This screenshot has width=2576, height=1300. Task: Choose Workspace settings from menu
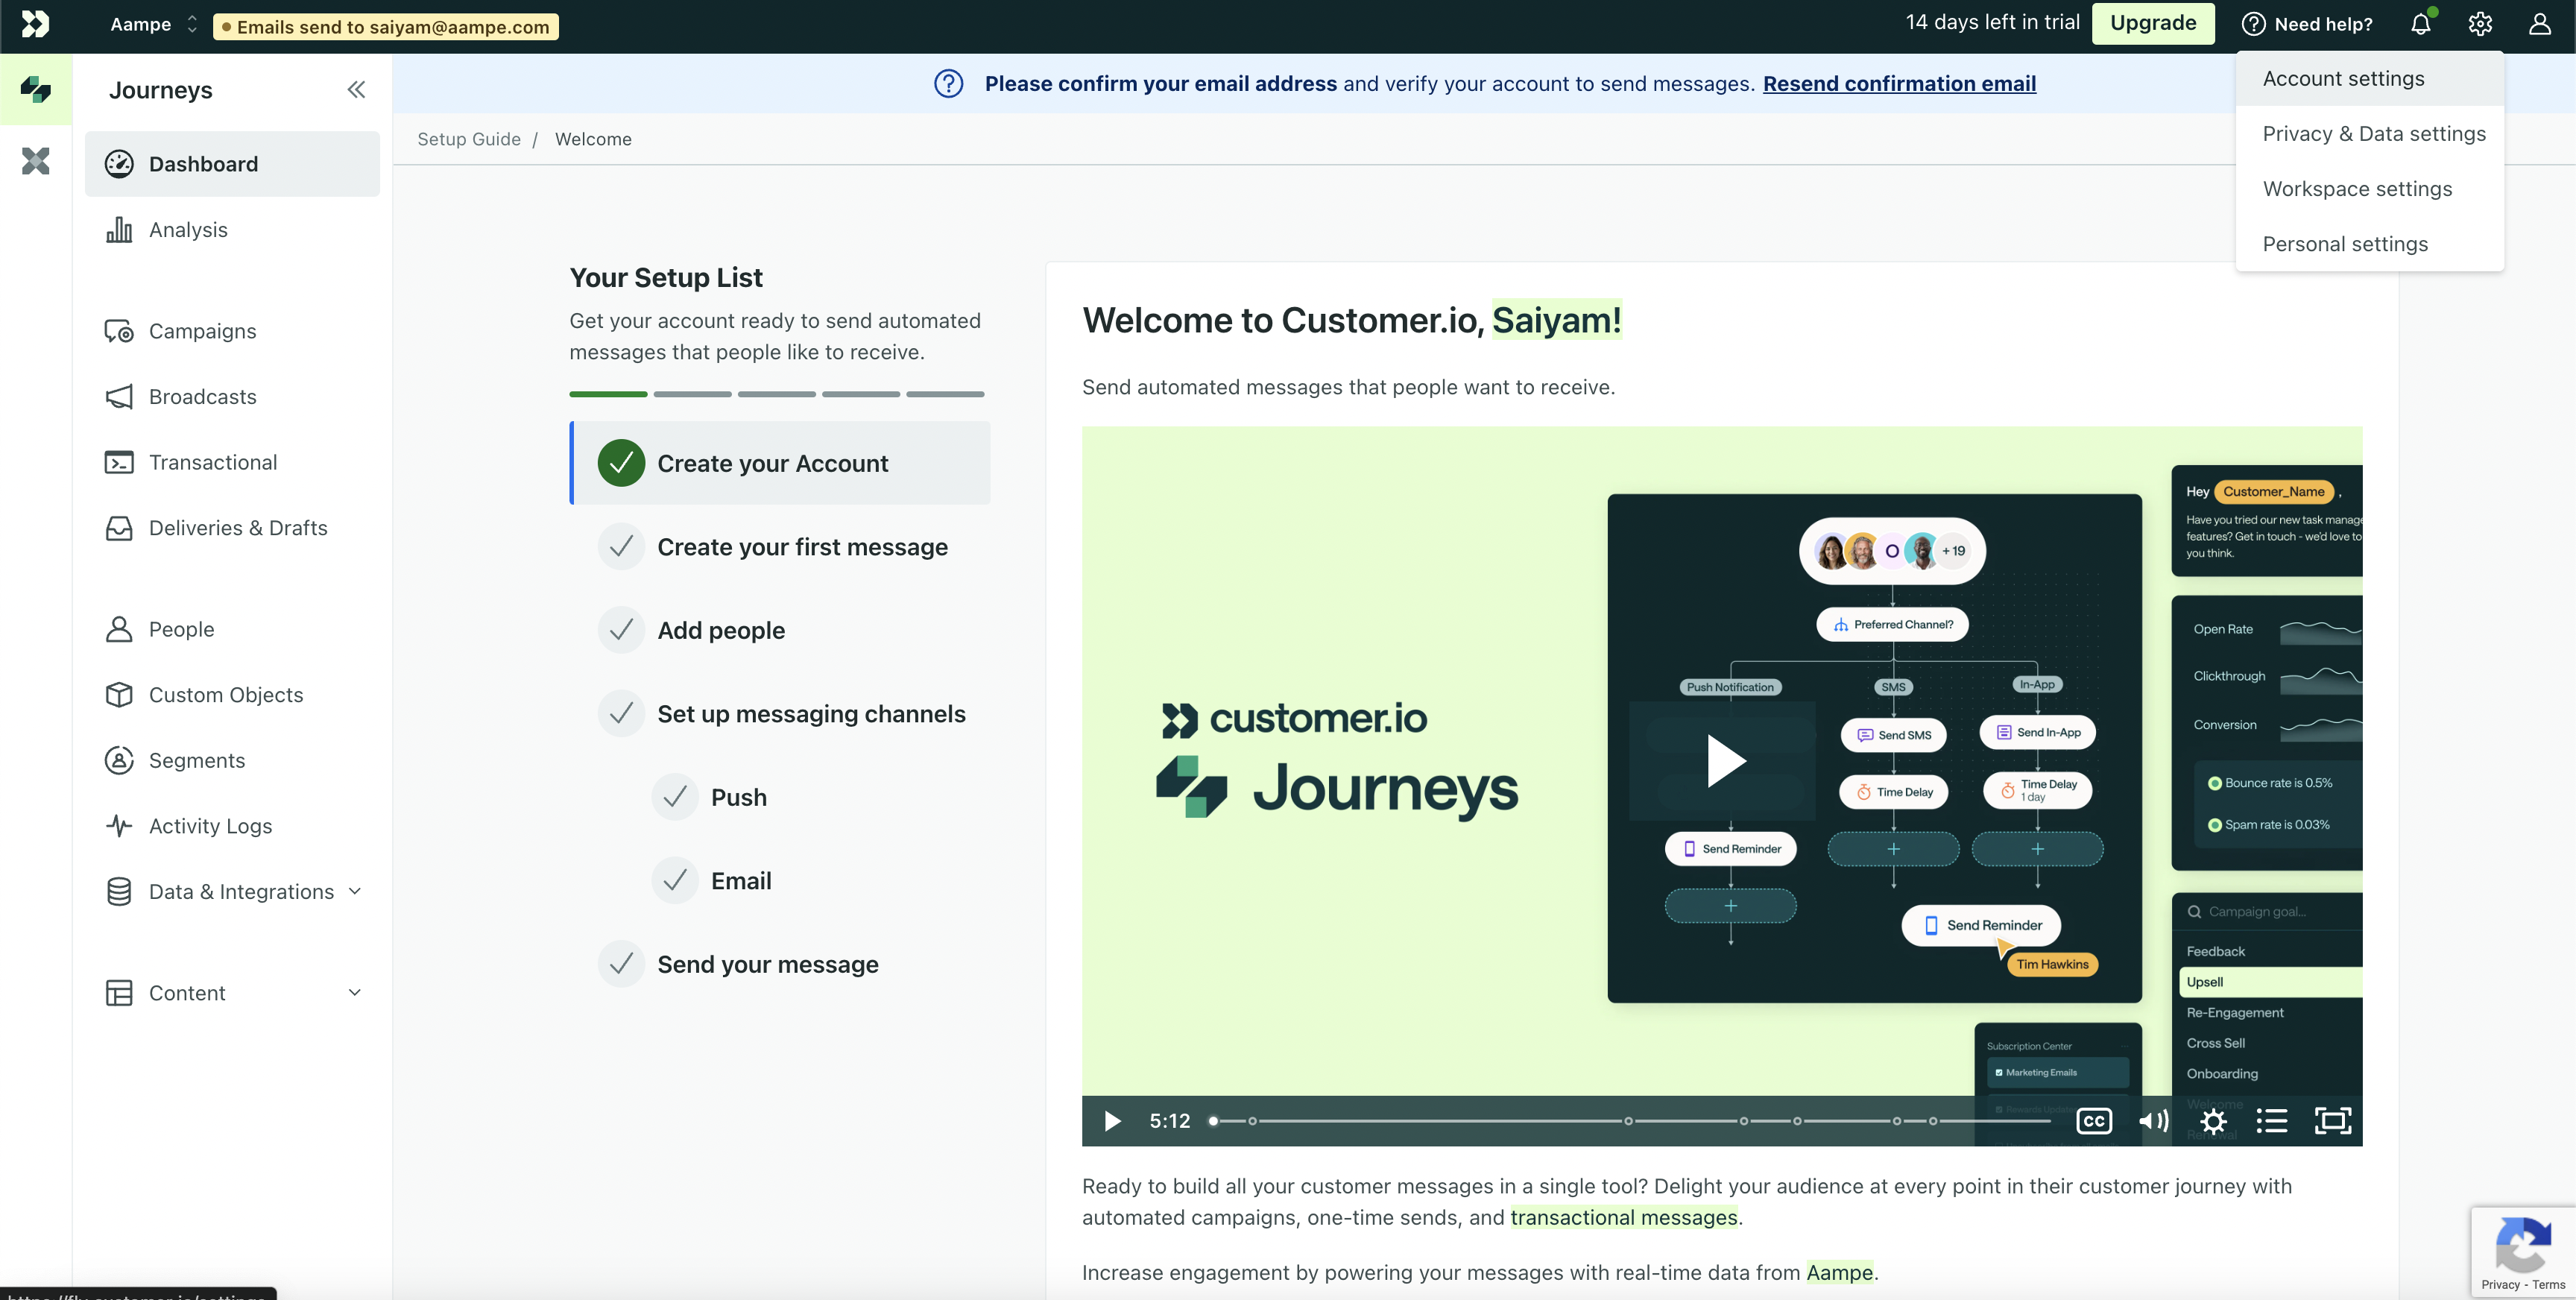click(x=2357, y=189)
